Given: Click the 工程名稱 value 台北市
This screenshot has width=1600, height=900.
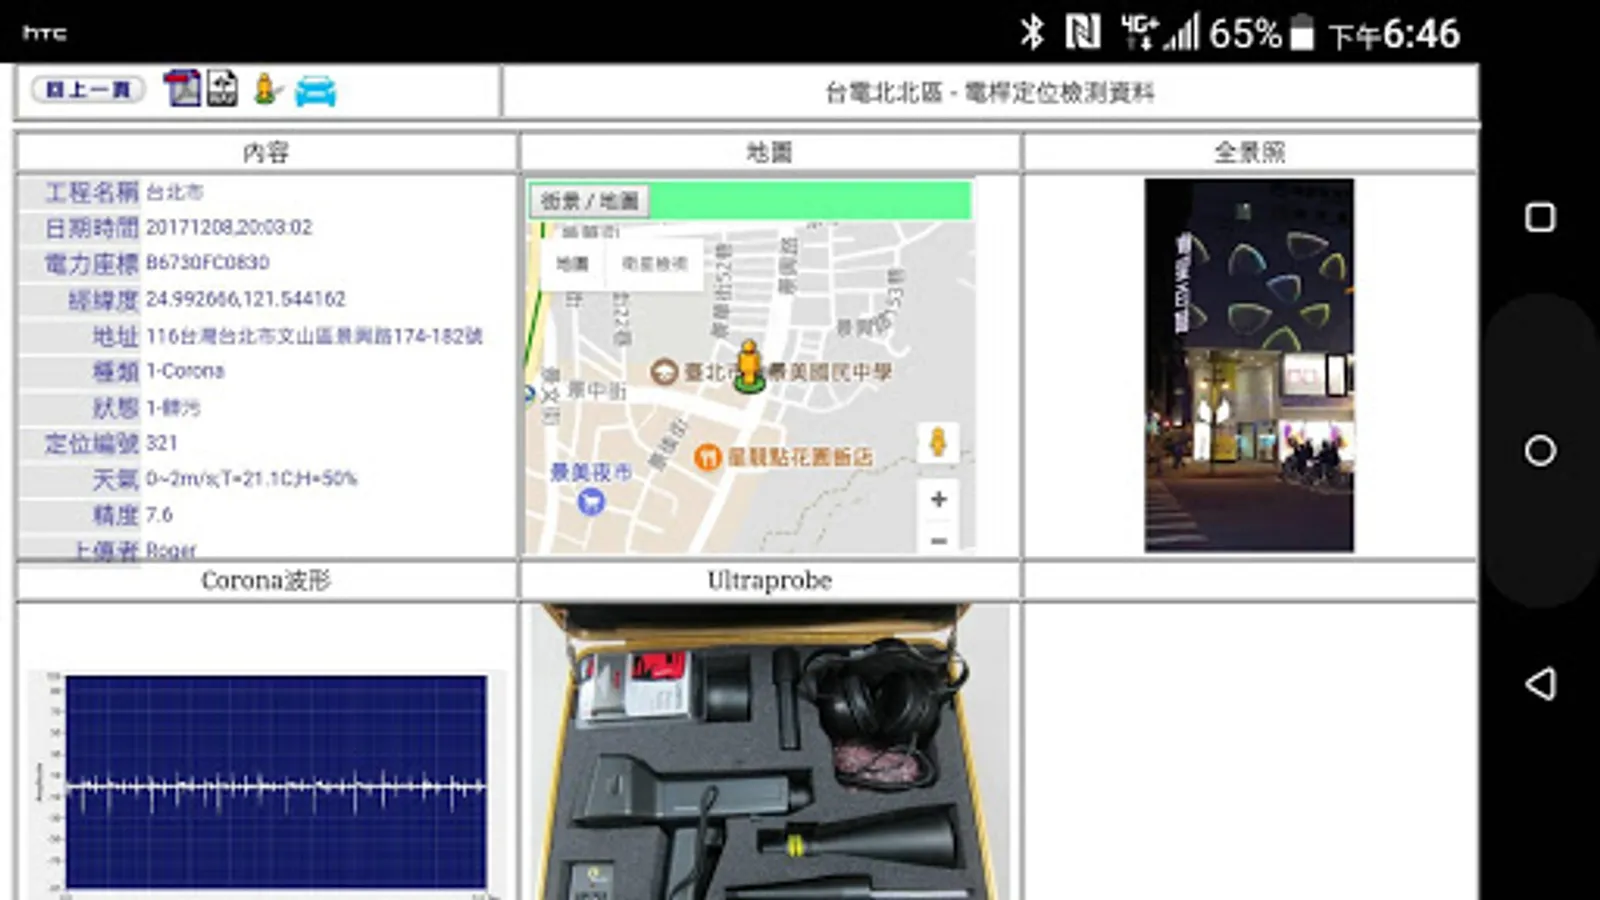Looking at the screenshot, I should tap(174, 191).
